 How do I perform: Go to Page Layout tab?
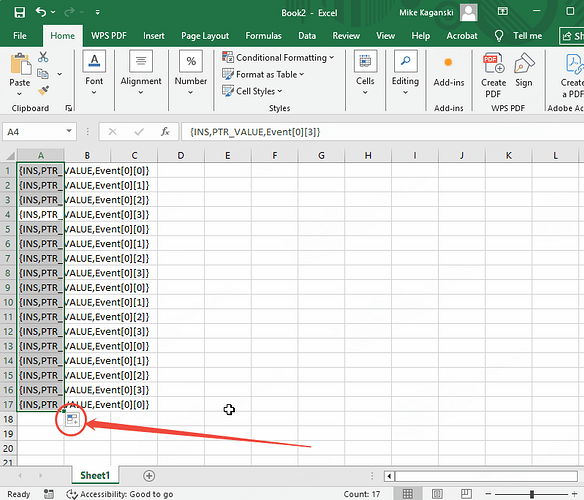(x=205, y=36)
